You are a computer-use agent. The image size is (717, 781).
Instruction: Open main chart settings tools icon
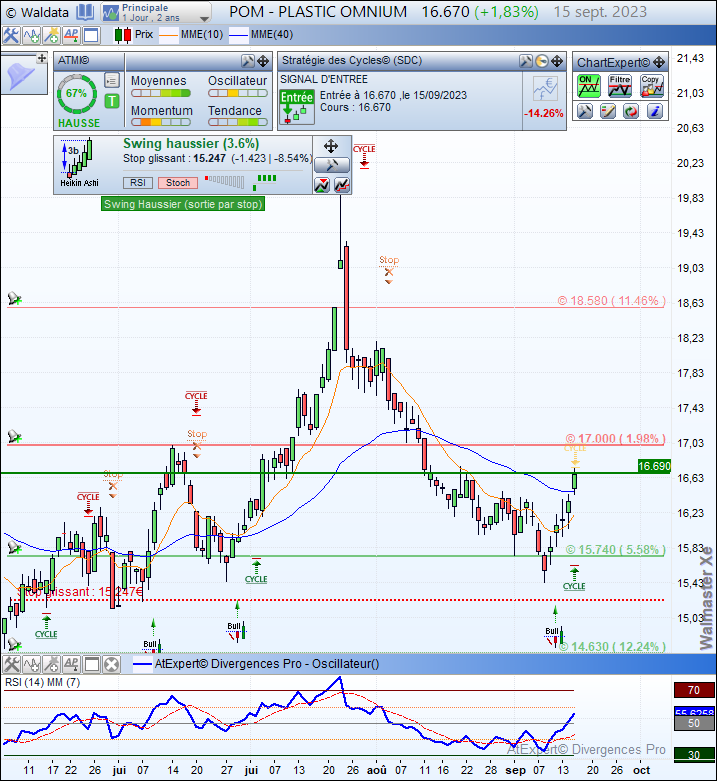[x=10, y=35]
